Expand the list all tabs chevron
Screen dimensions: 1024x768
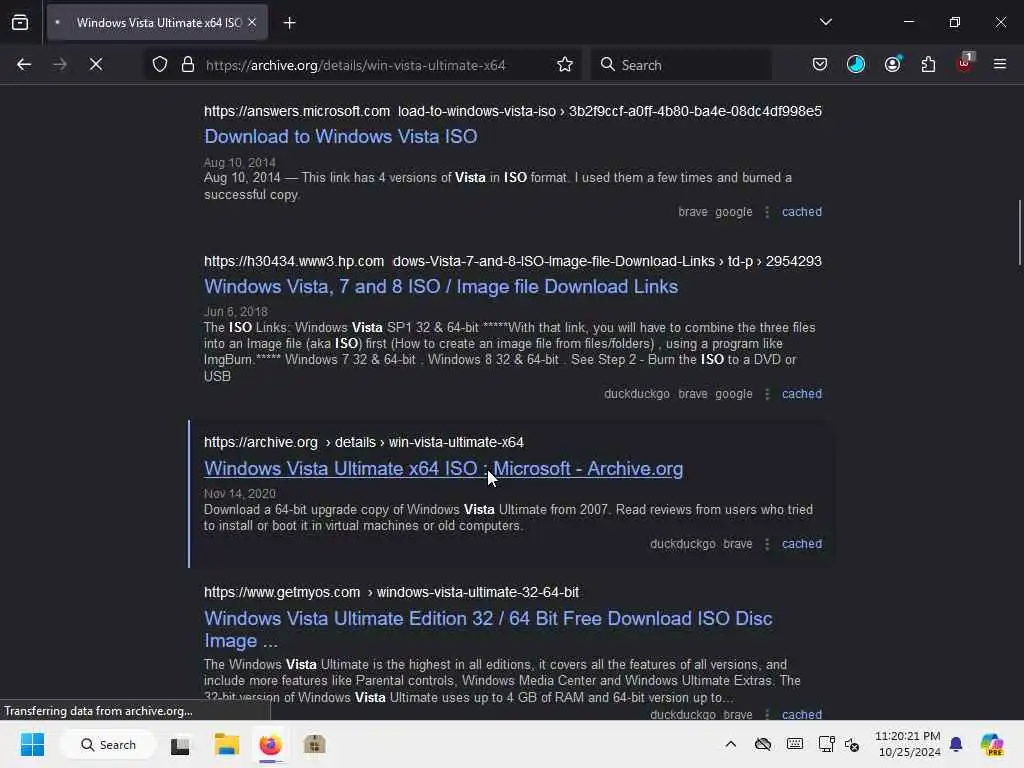point(825,22)
